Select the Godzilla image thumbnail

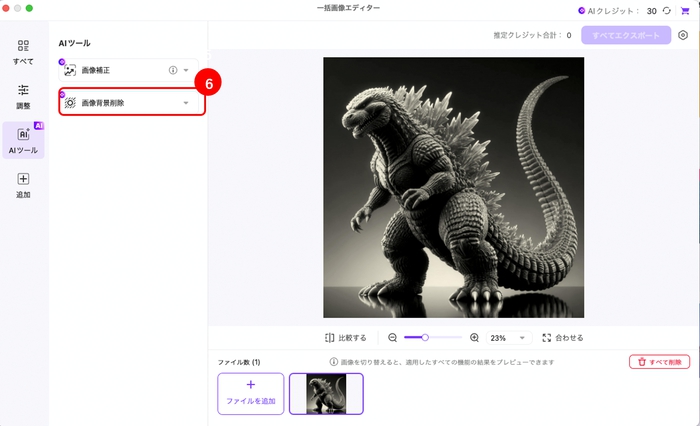[x=326, y=394]
